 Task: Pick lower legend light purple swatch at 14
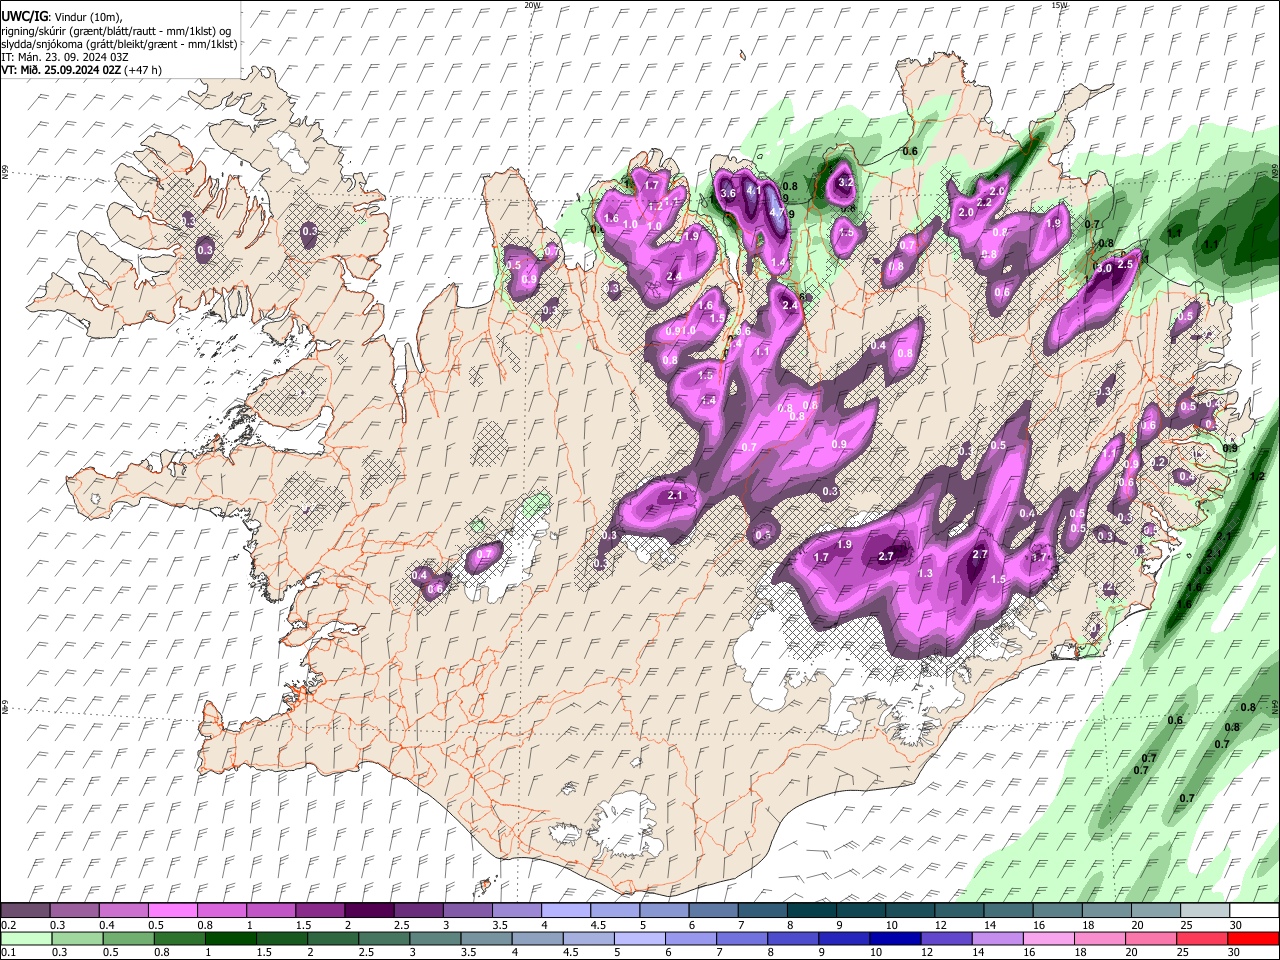pos(998,938)
